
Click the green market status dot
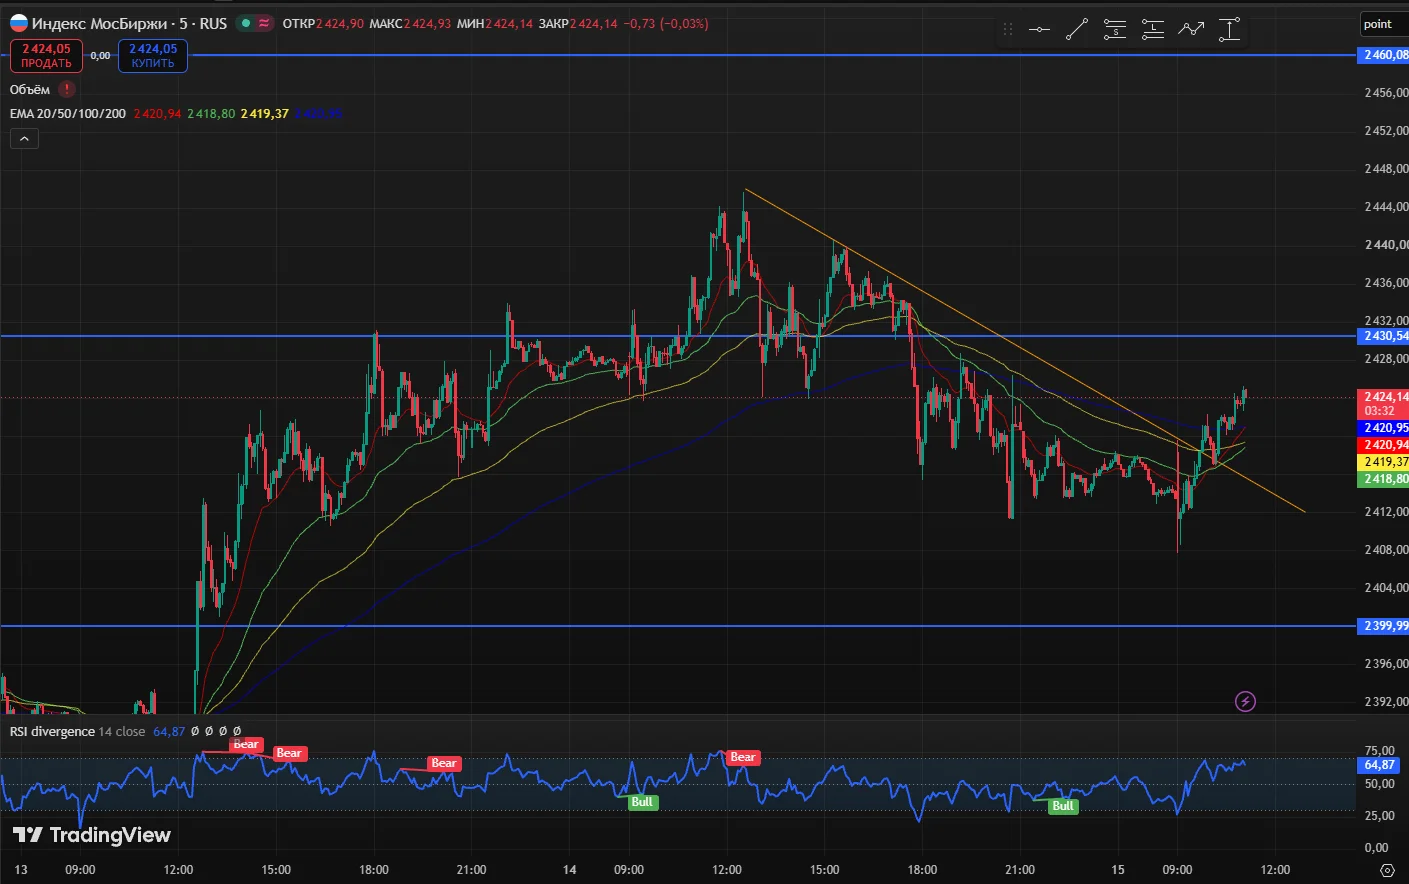(x=246, y=23)
